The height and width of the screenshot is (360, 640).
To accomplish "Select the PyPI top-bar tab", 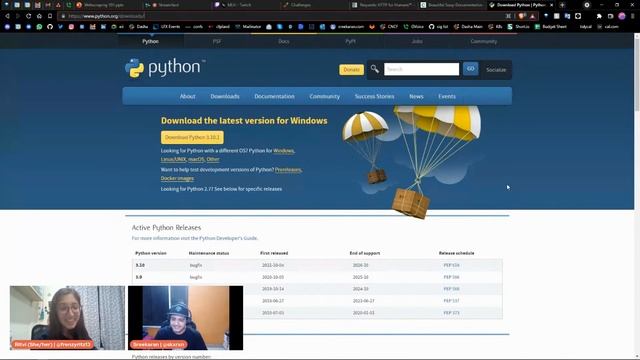I will pos(350,41).
